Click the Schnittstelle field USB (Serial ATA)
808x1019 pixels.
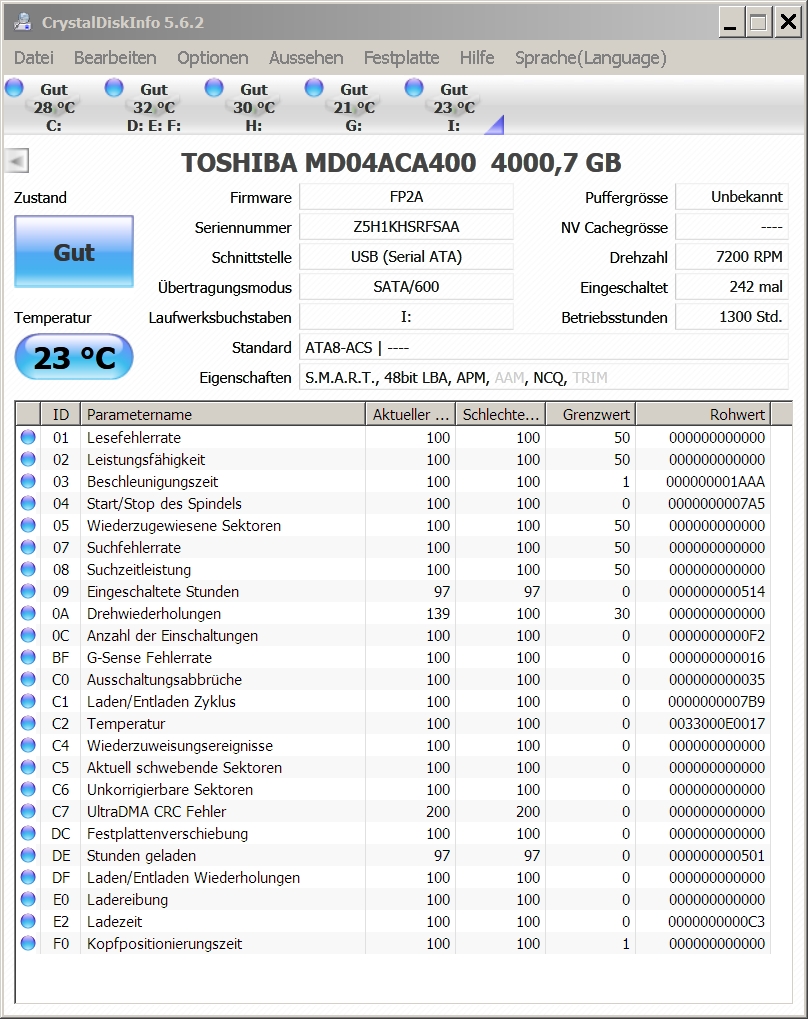tap(406, 257)
